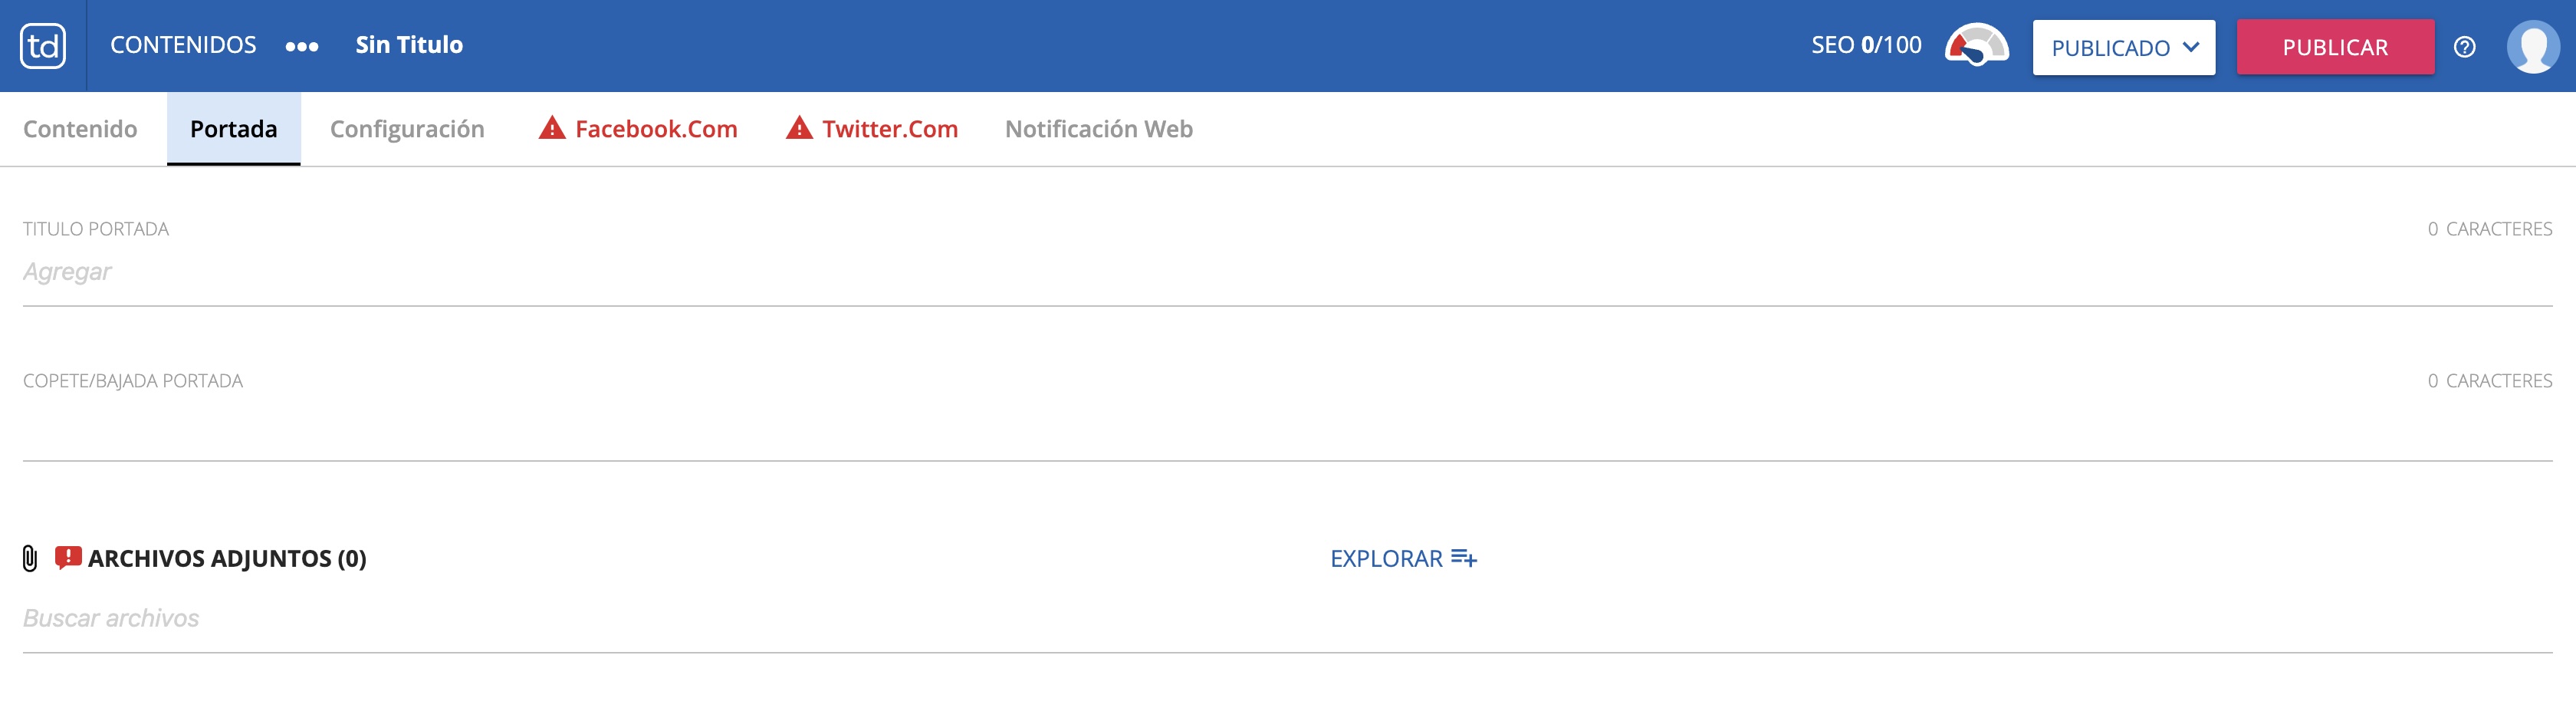The height and width of the screenshot is (721, 2576).
Task: Click the CONTENIDOS navigation link
Action: coord(183,45)
